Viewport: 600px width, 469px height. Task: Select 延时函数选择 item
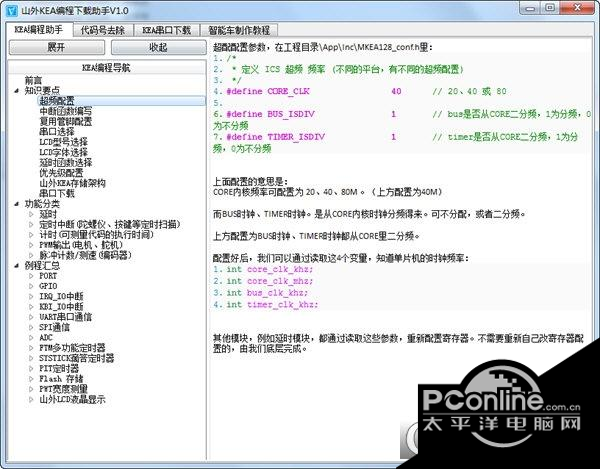click(65, 163)
